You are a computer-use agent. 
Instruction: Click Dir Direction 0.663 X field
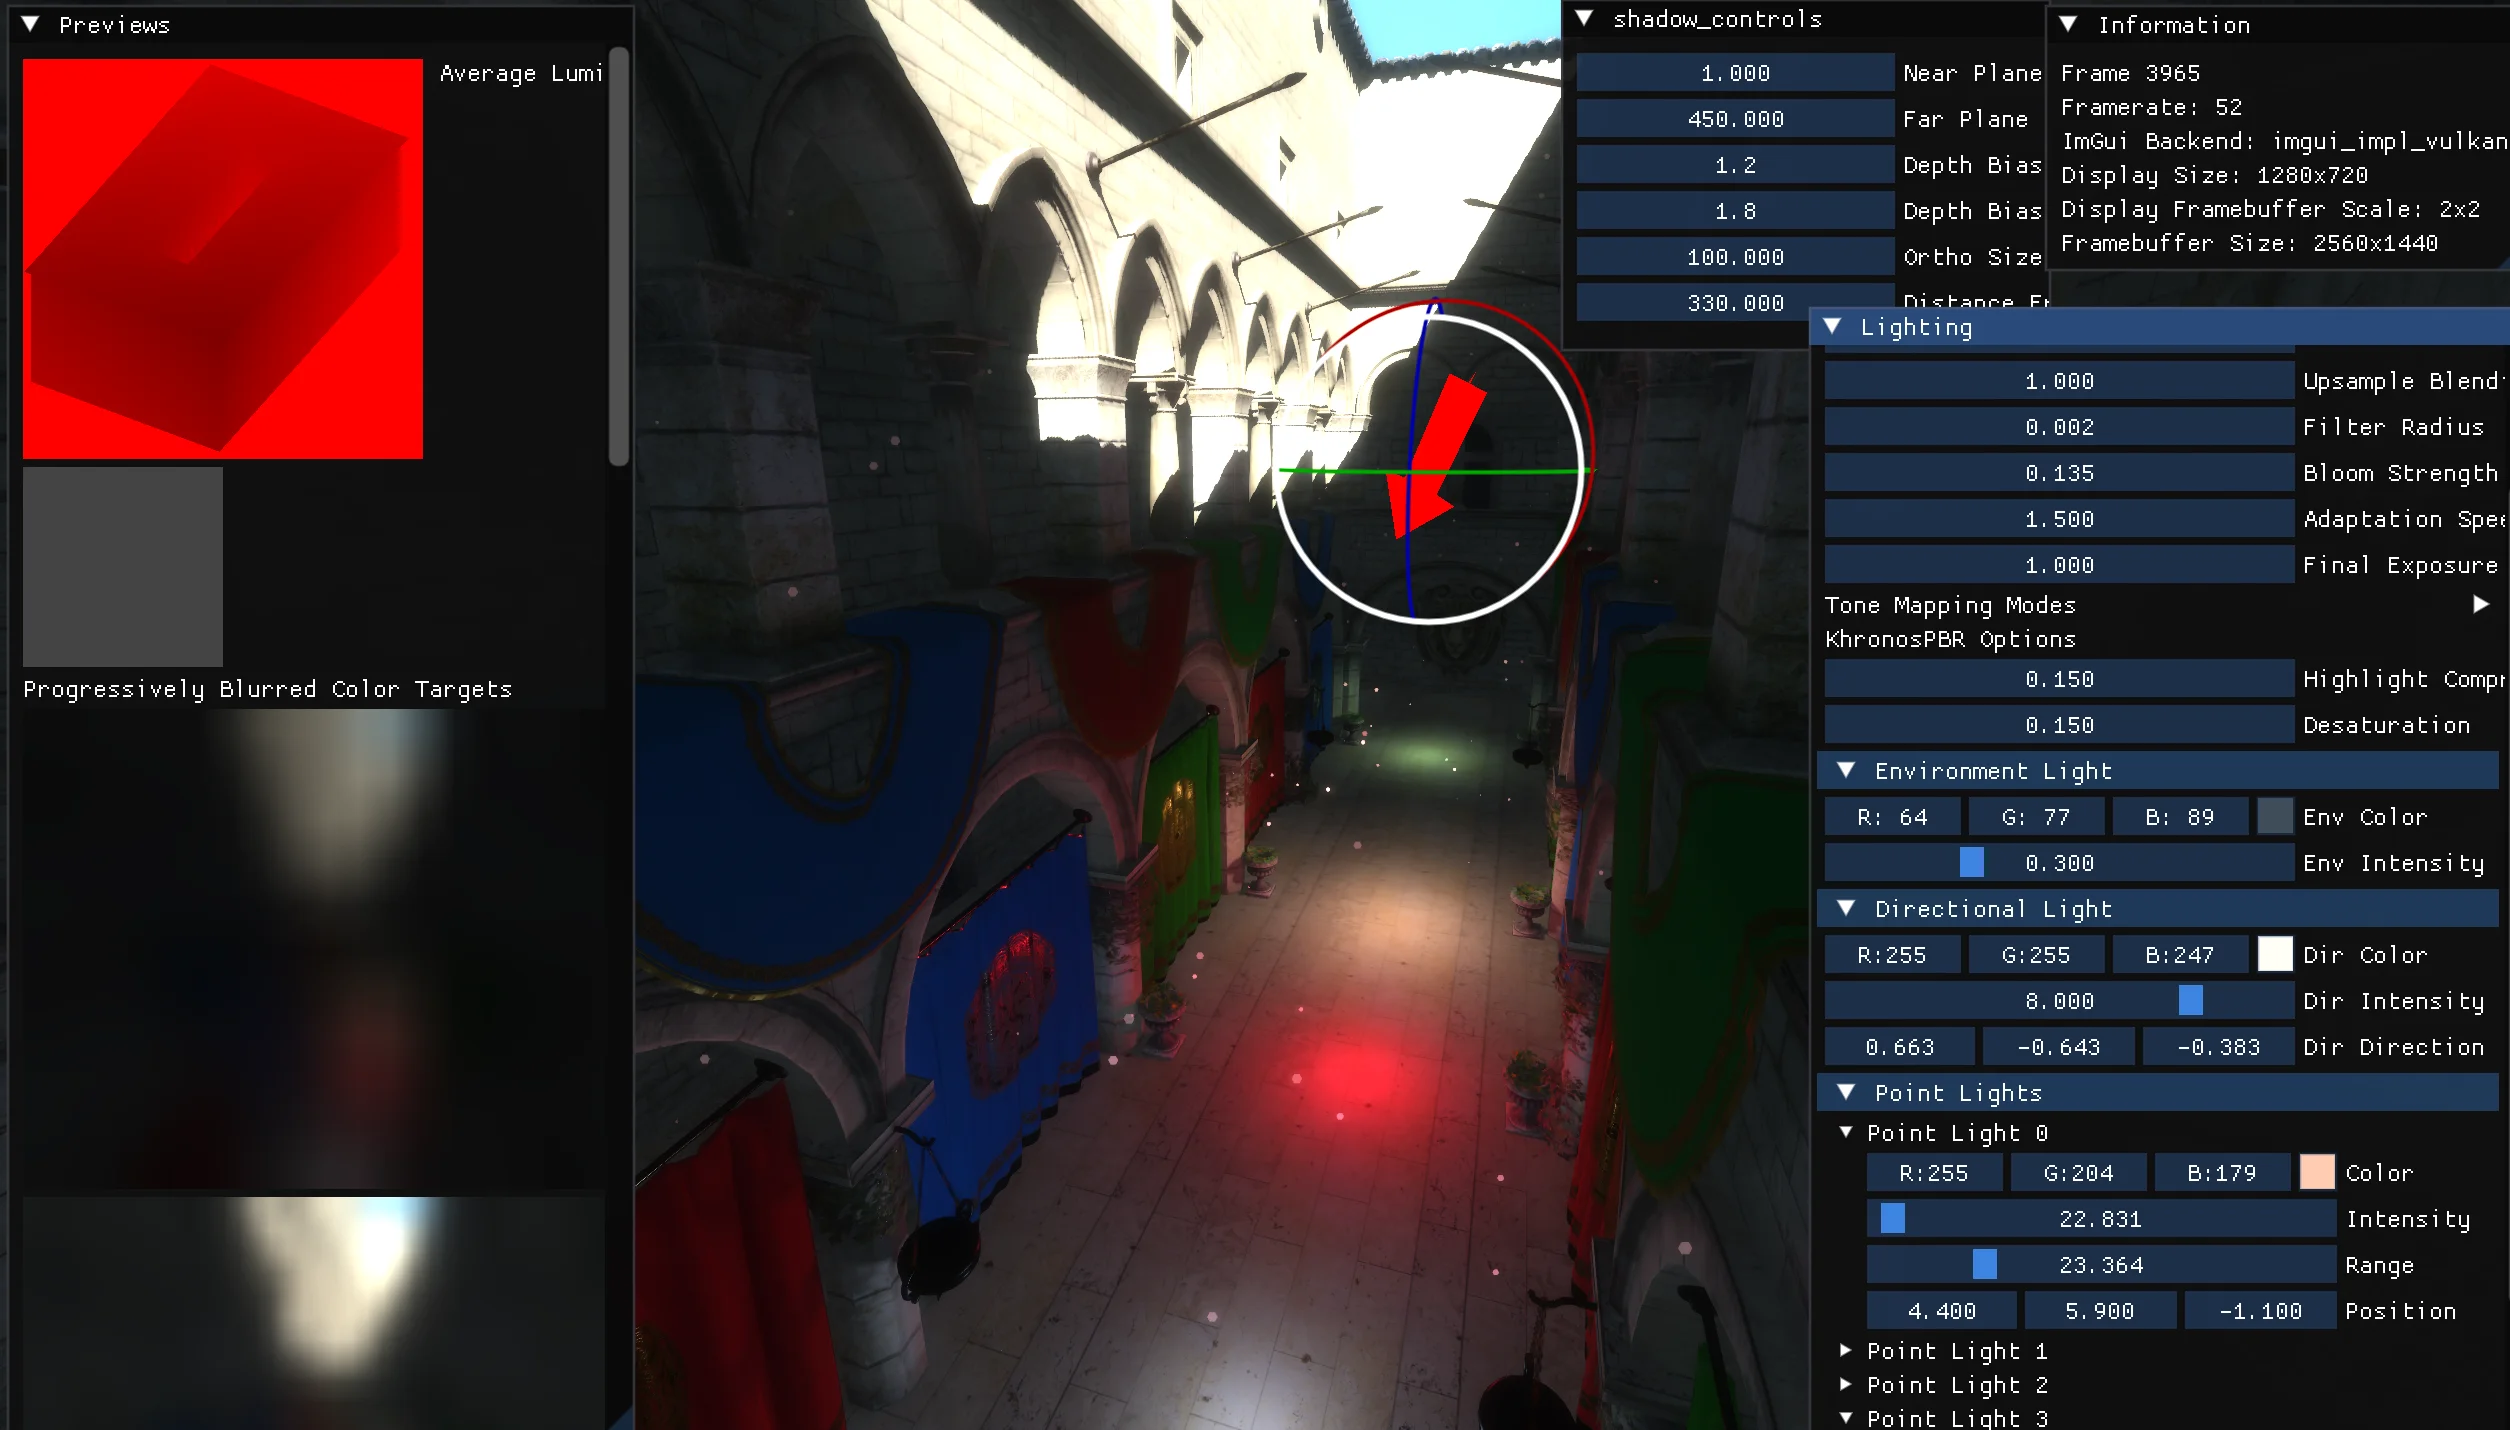coord(1899,1046)
